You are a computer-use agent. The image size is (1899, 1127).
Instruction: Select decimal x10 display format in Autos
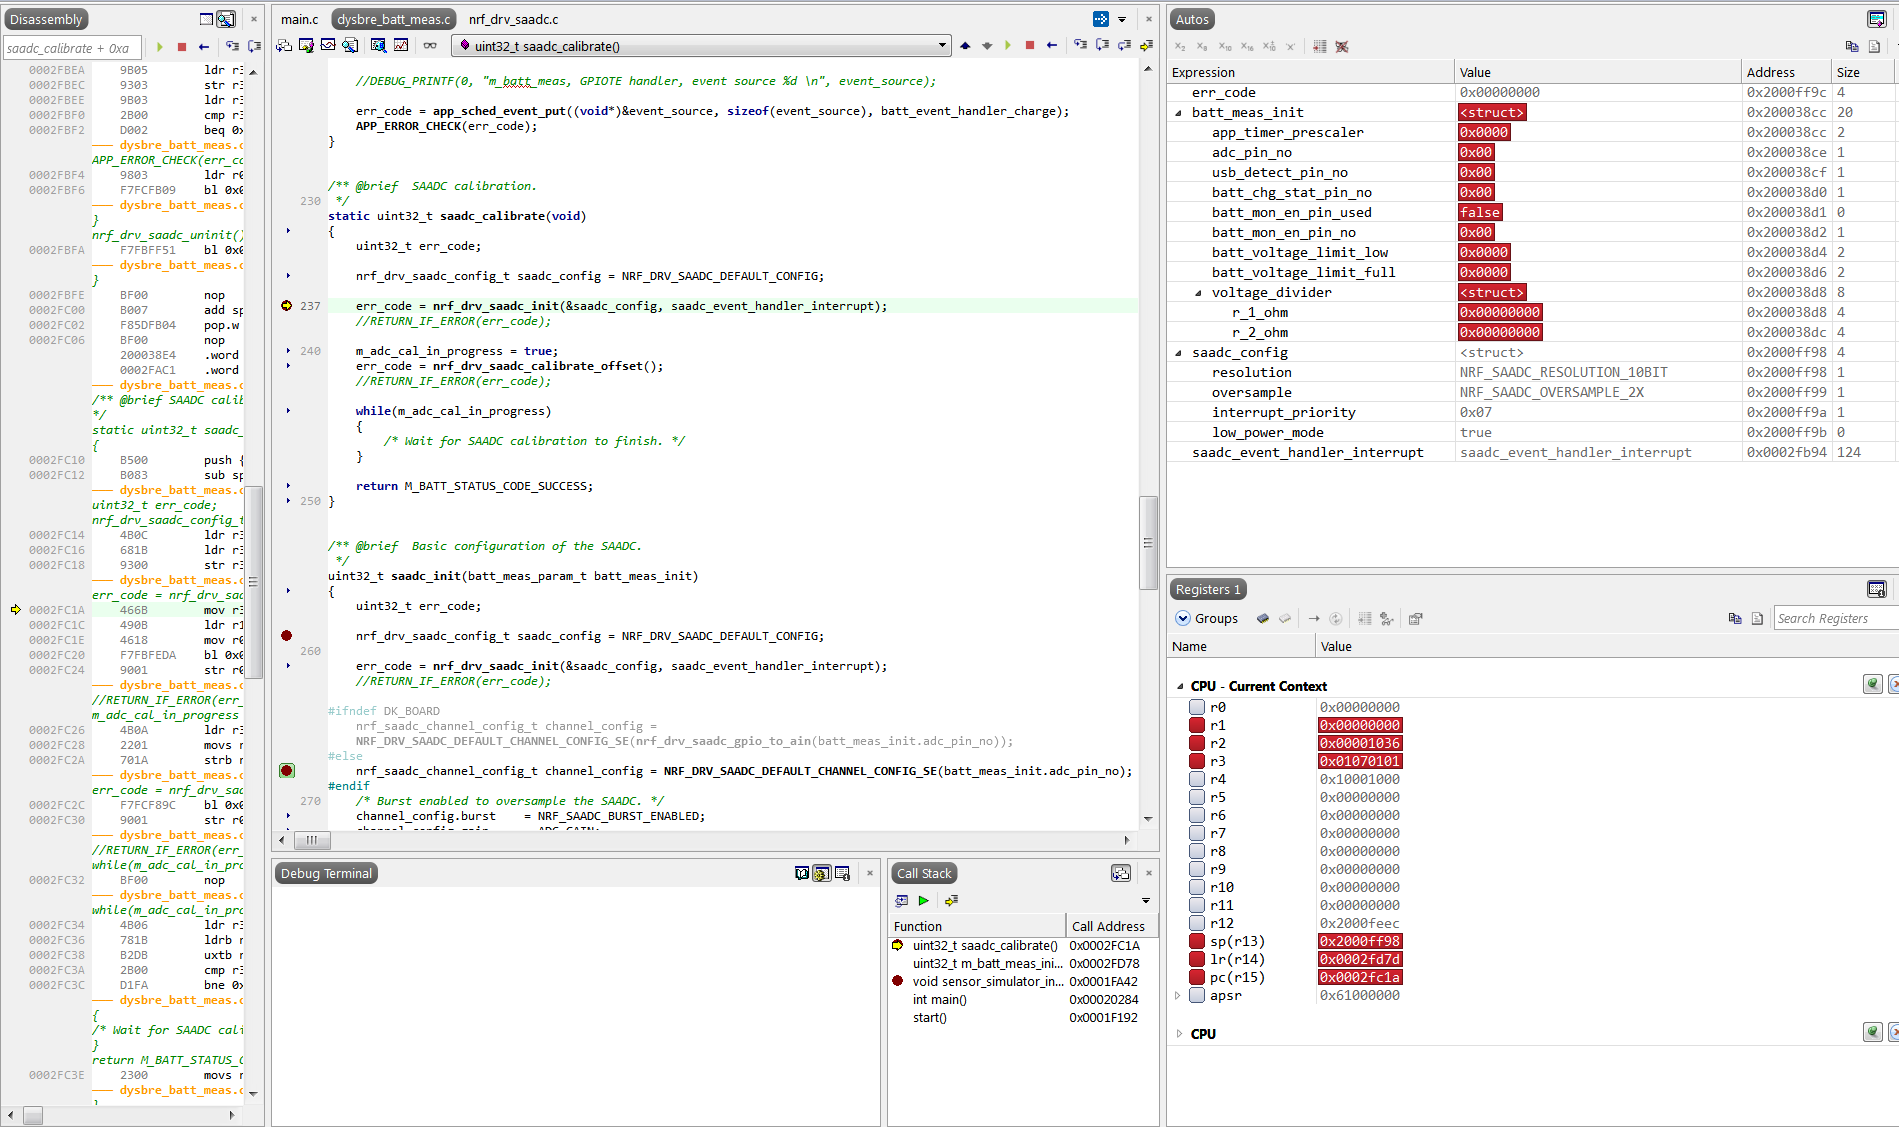click(1224, 47)
